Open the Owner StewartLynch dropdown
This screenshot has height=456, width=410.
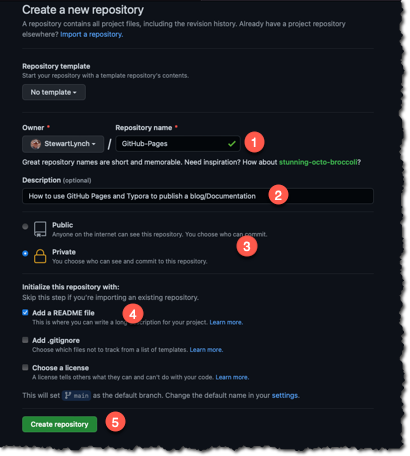[63, 144]
